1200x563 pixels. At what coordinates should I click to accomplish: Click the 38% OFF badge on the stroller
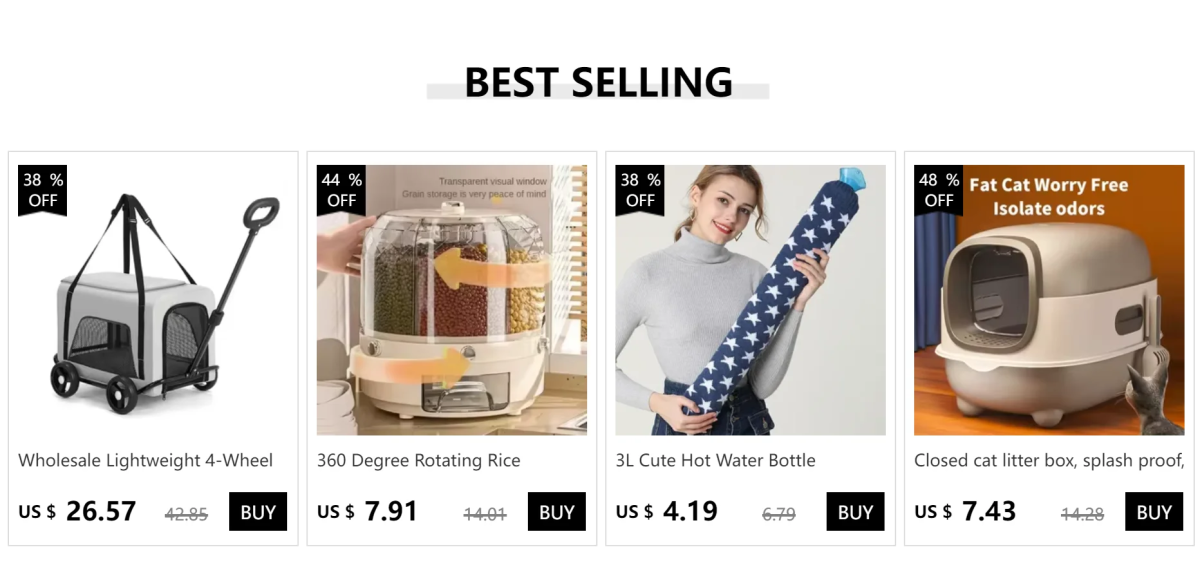[43, 190]
